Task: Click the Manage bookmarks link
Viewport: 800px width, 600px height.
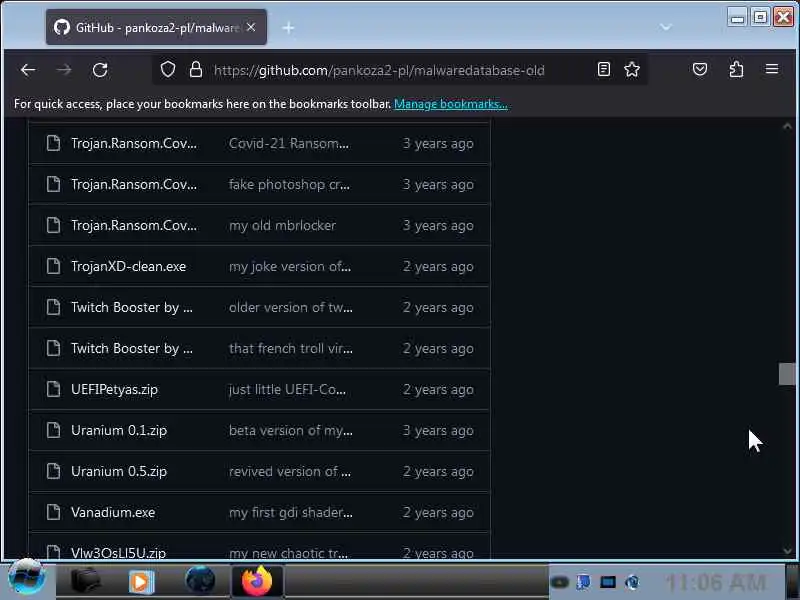Action: point(451,104)
